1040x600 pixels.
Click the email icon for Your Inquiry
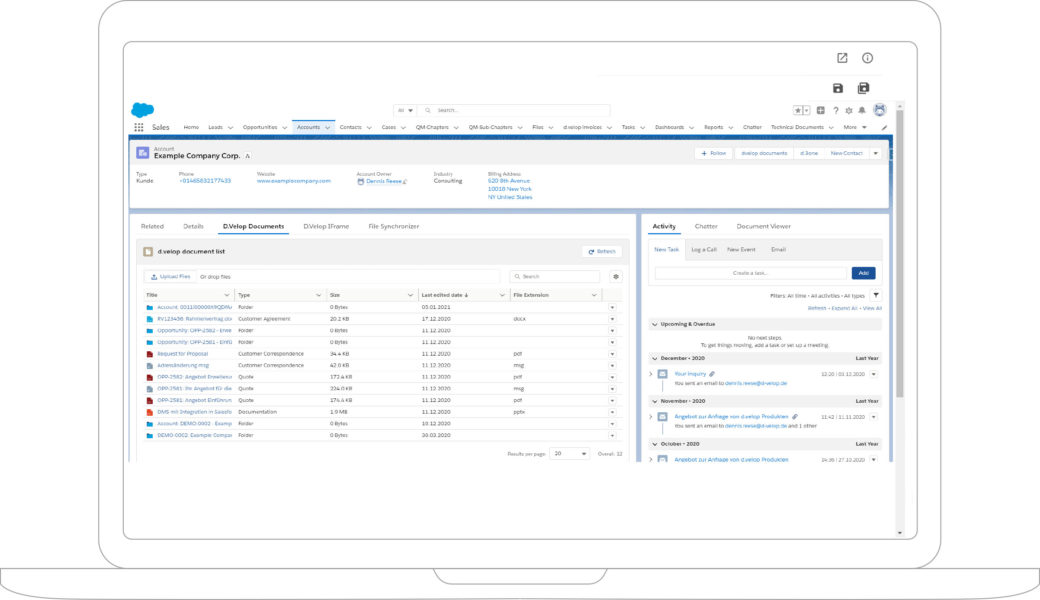(x=663, y=375)
